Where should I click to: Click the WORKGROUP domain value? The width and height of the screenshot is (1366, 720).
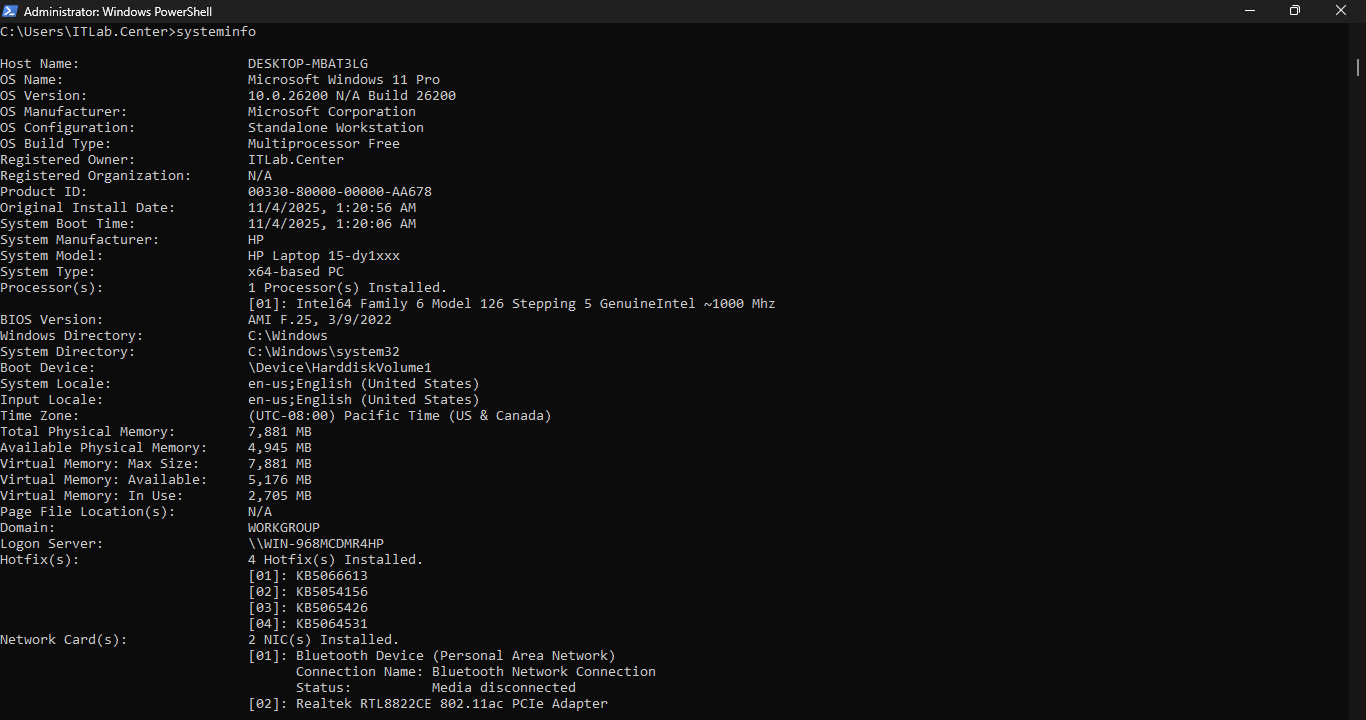click(x=283, y=528)
